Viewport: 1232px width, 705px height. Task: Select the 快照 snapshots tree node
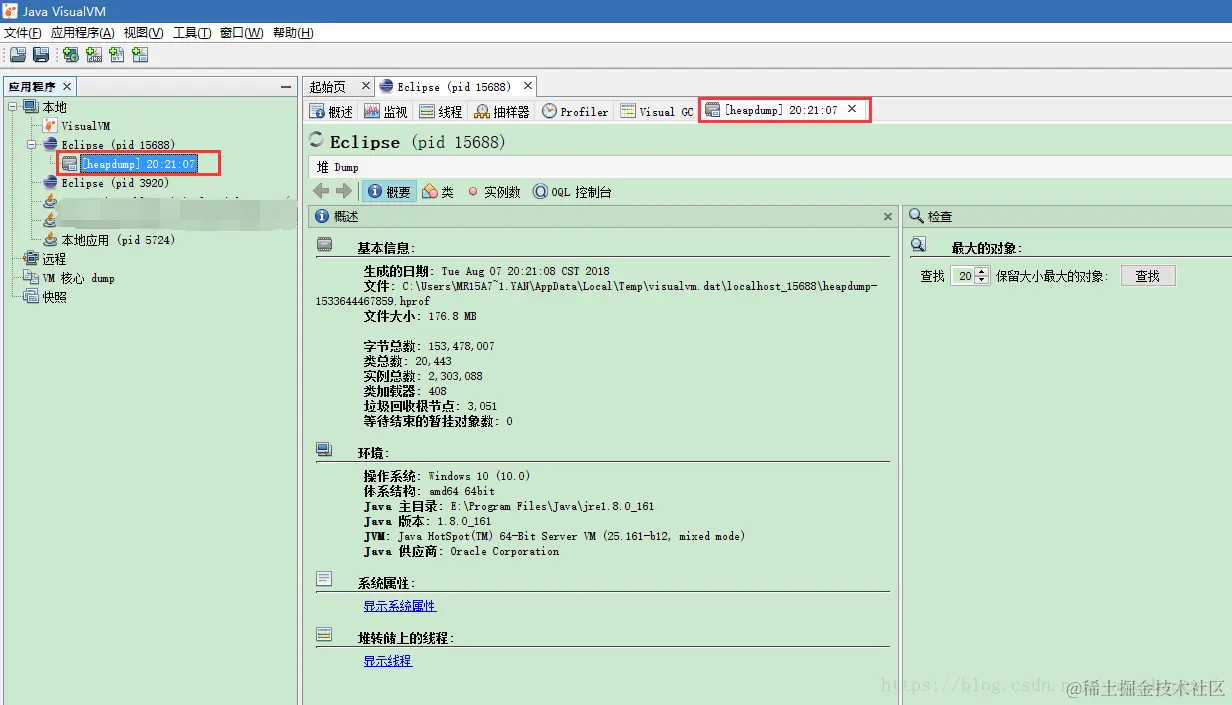54,297
